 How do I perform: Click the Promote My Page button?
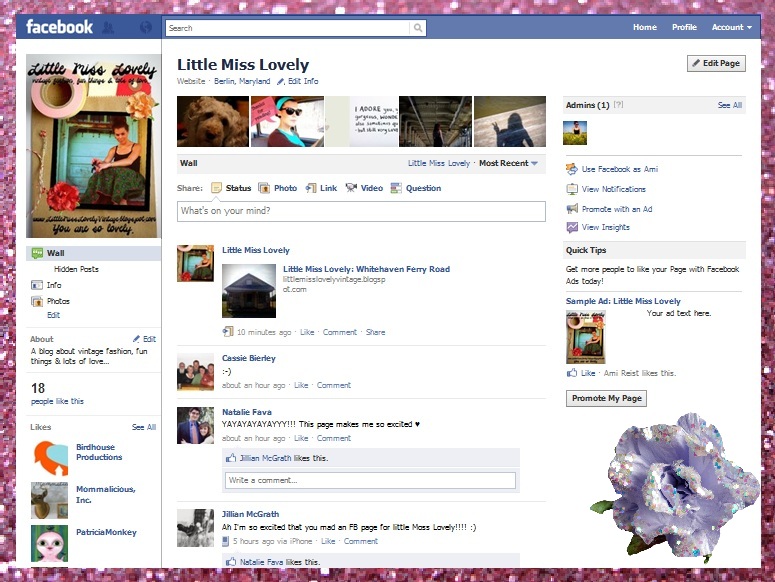click(x=606, y=398)
